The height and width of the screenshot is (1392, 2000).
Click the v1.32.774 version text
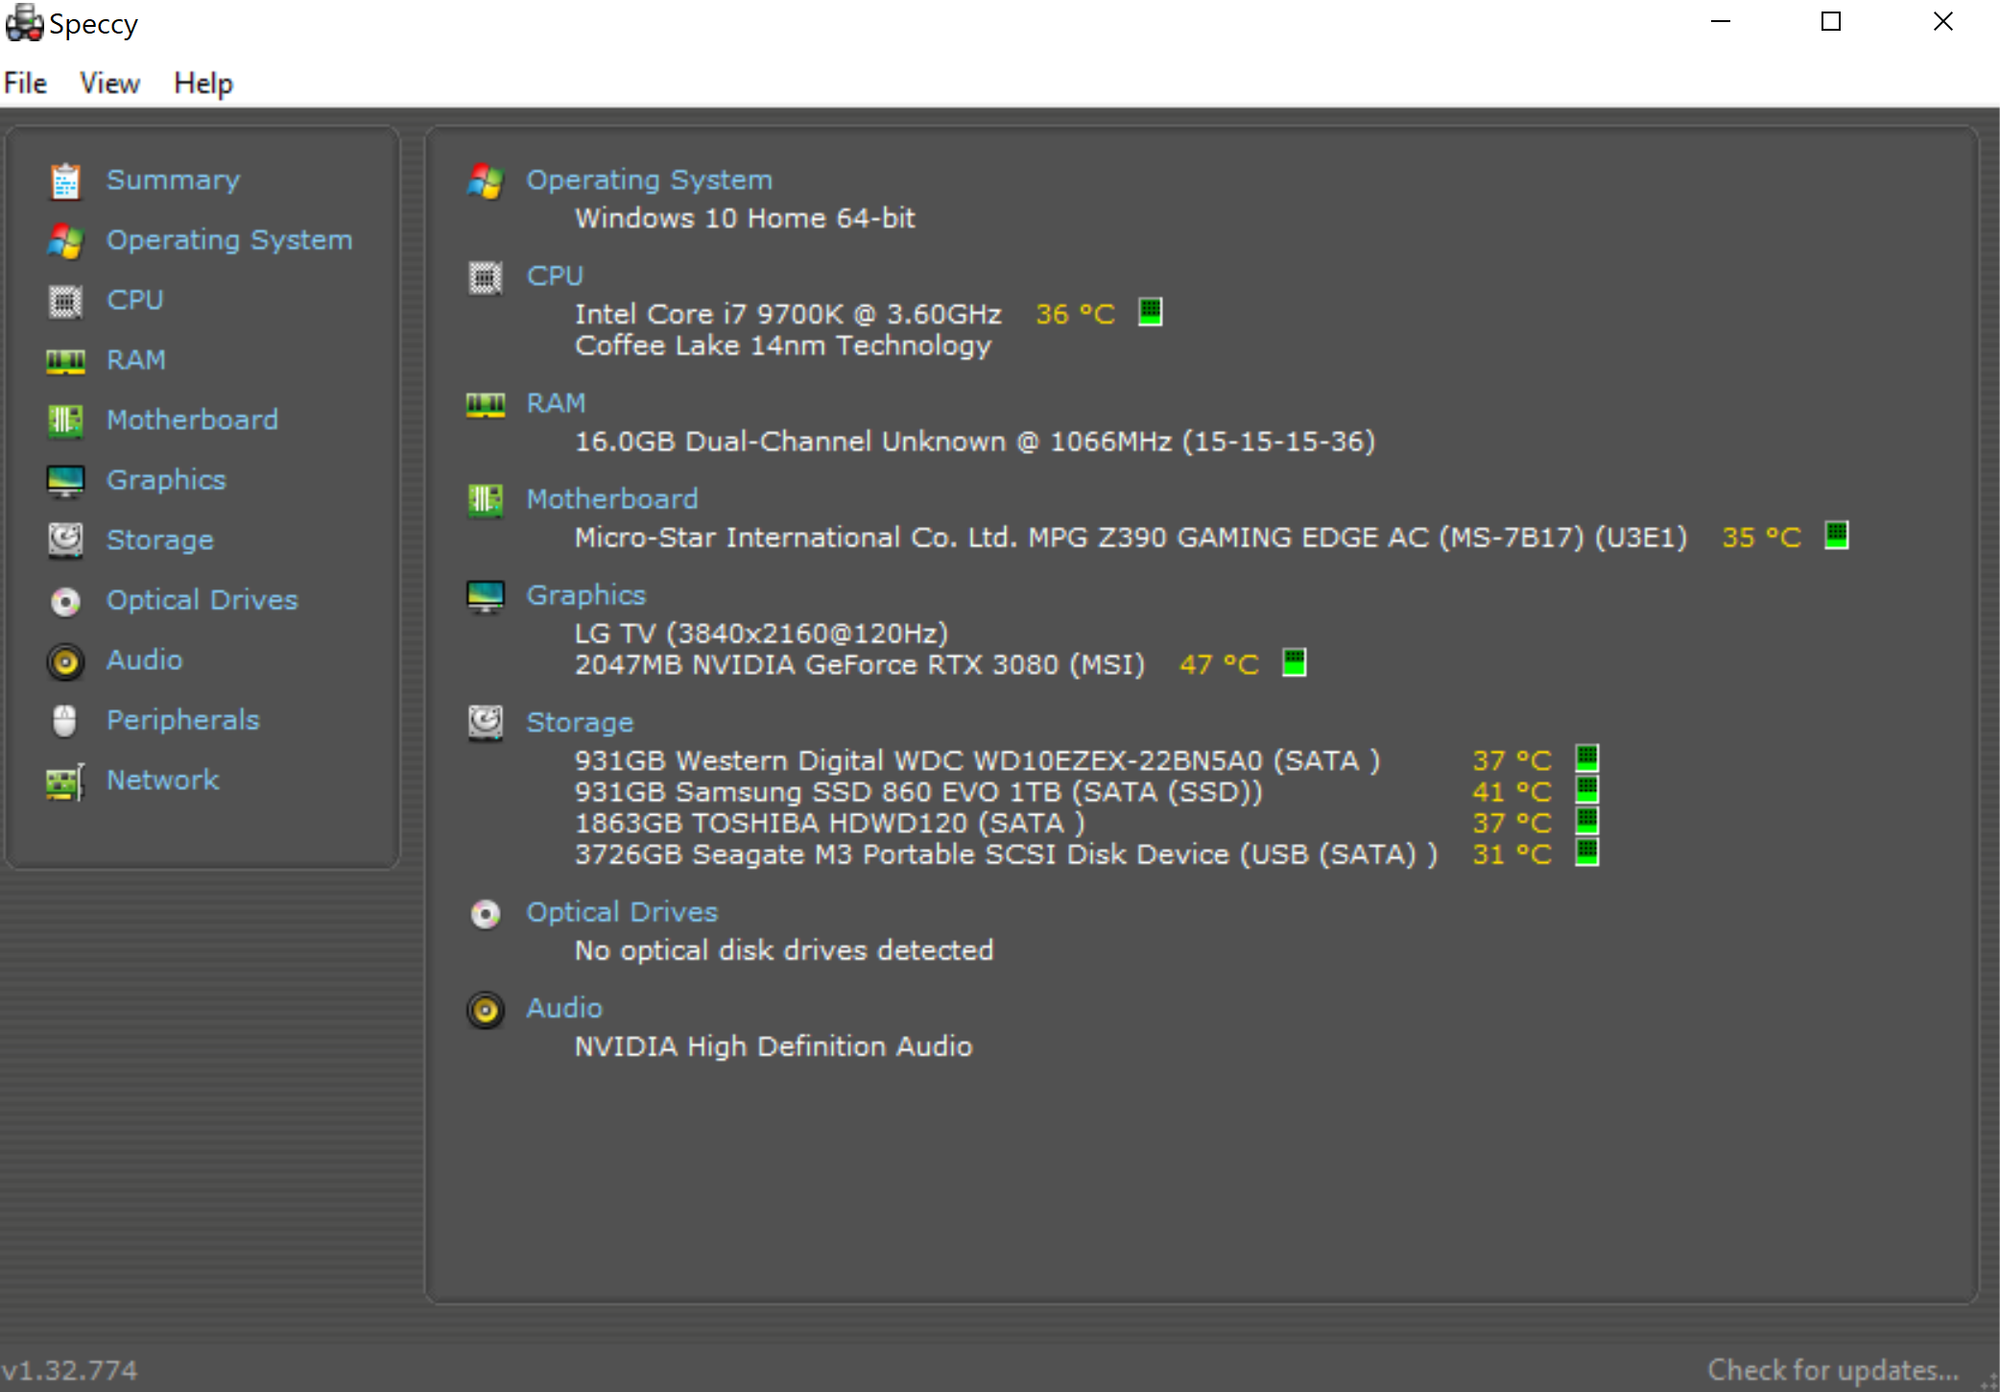(69, 1370)
